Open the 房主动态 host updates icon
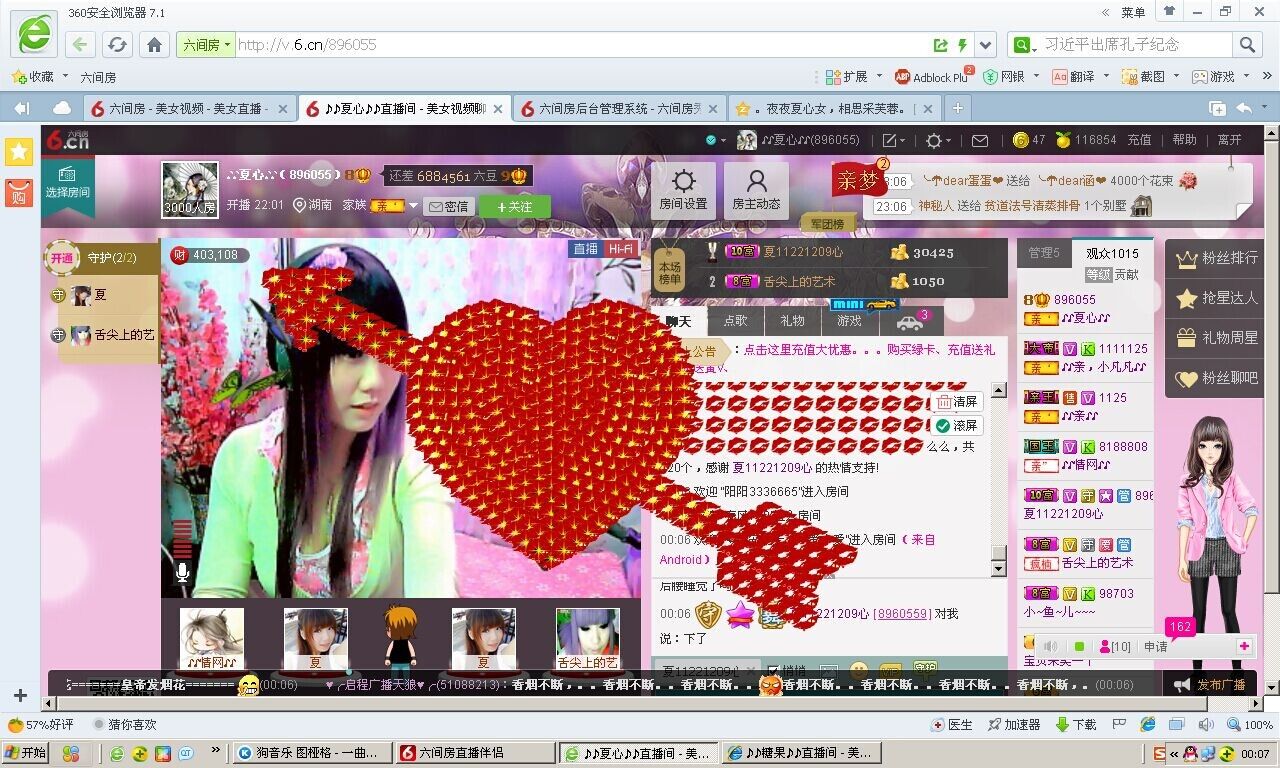Image resolution: width=1280 pixels, height=768 pixels. coord(756,190)
